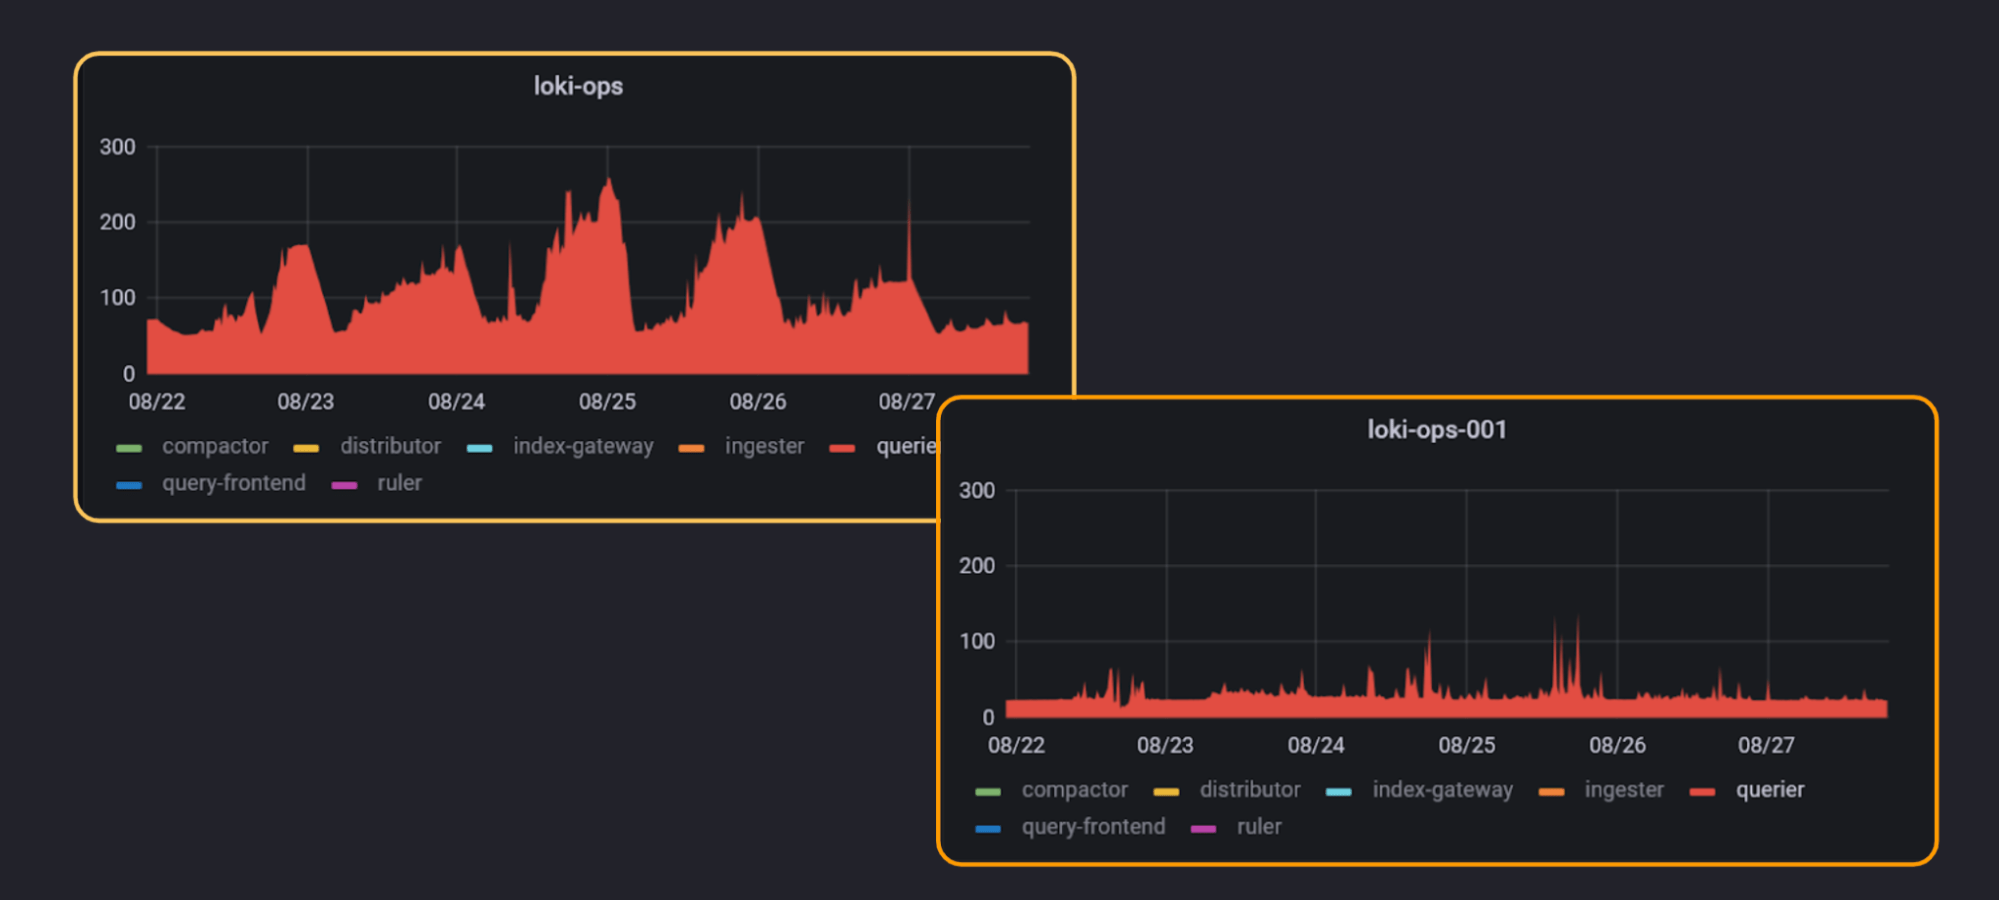Select the compactor legend label in loki-ops
This screenshot has width=1999, height=900.
(215, 447)
